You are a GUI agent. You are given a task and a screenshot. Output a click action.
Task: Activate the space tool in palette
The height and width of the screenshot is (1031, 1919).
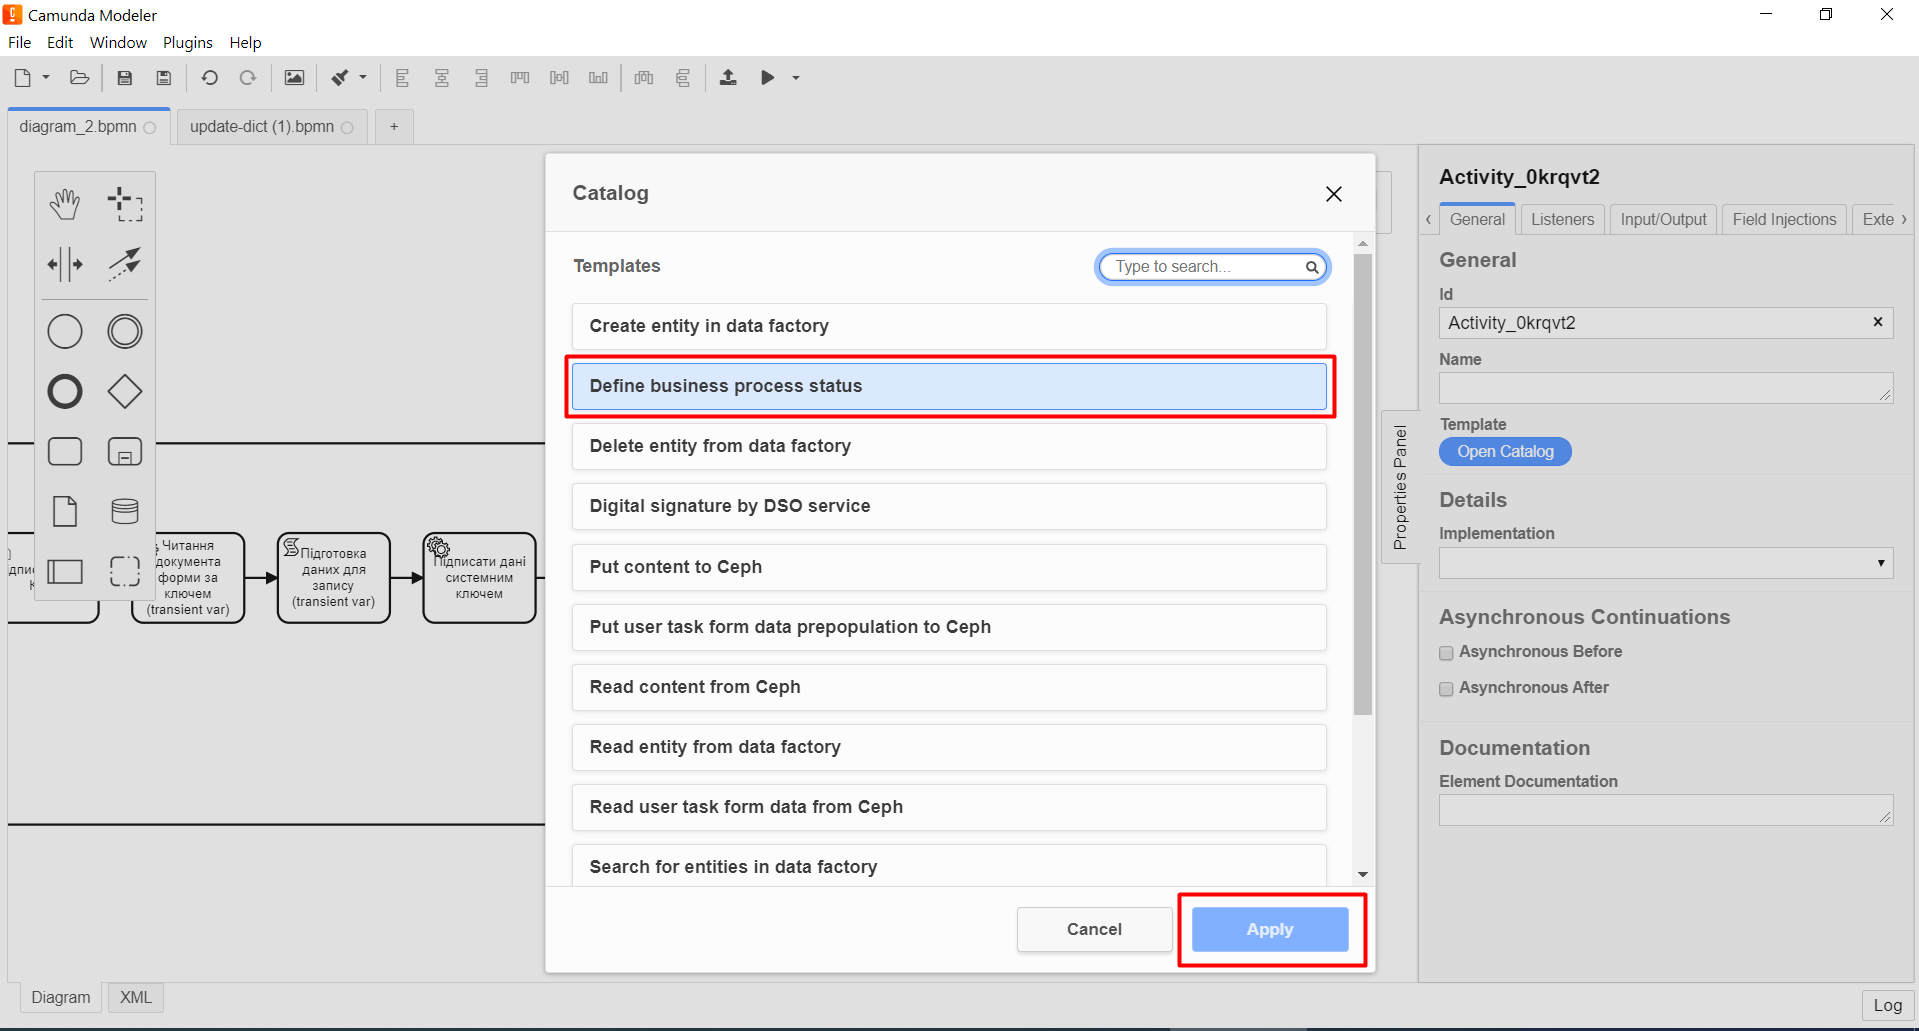tap(65, 264)
